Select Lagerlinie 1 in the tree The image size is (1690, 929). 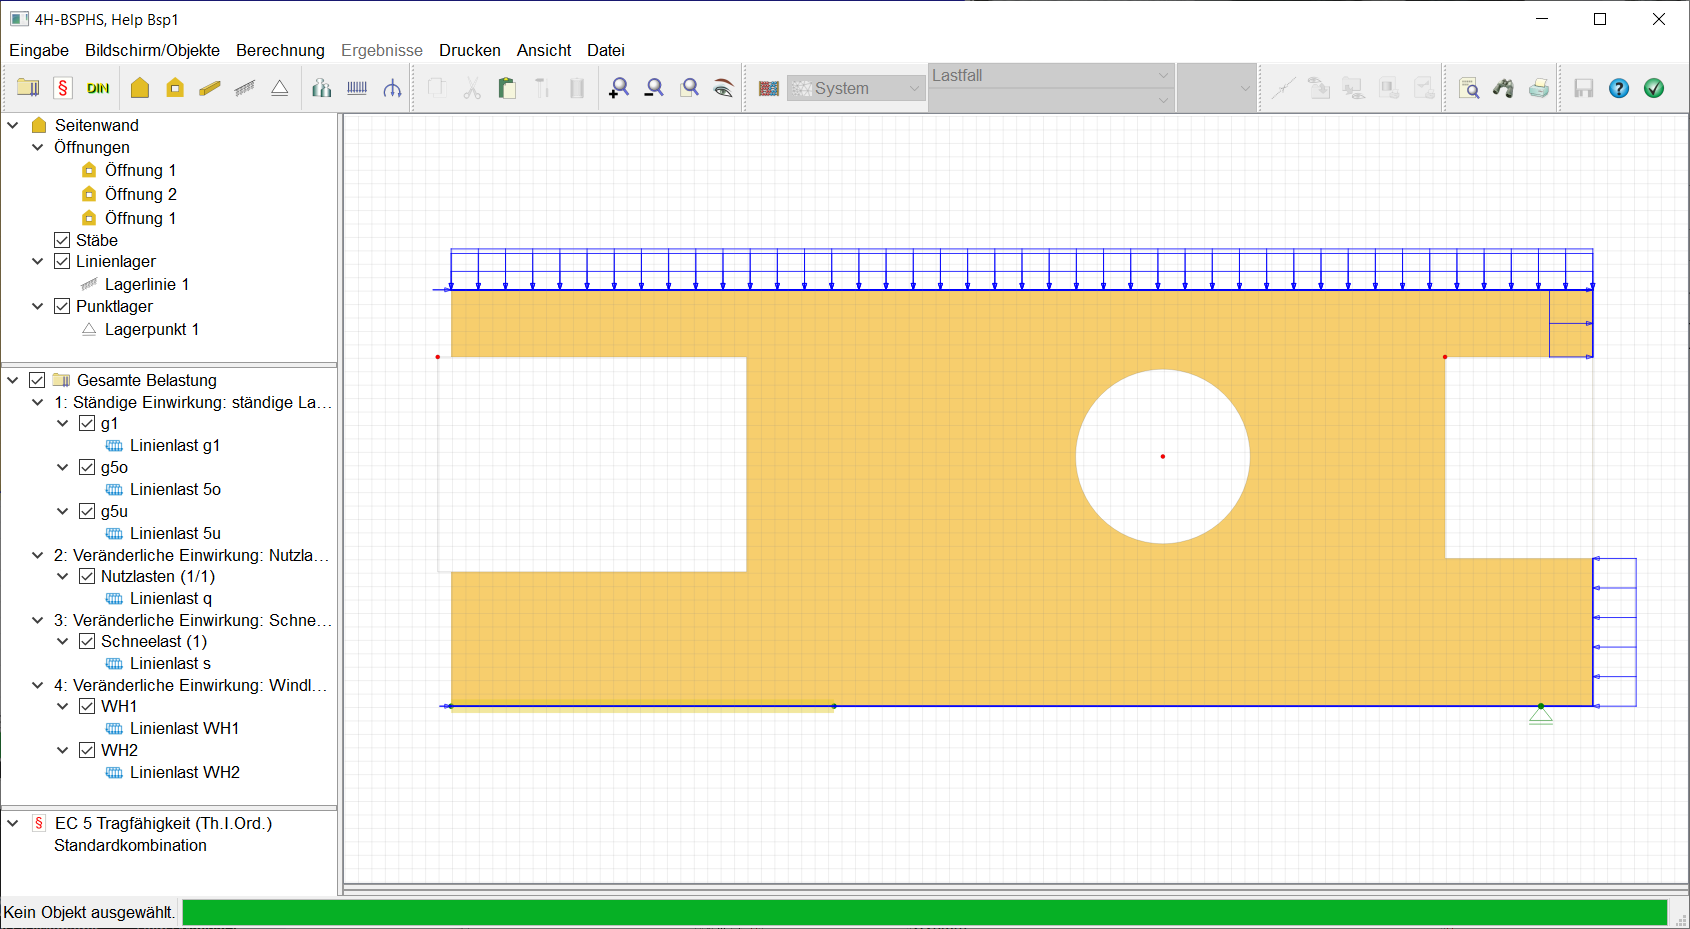(146, 284)
